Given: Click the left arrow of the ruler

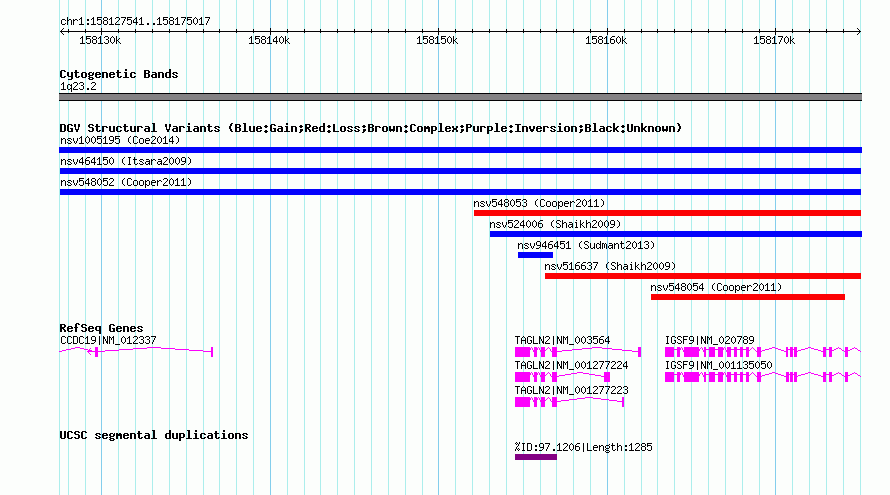Looking at the screenshot, I should coord(62,31).
